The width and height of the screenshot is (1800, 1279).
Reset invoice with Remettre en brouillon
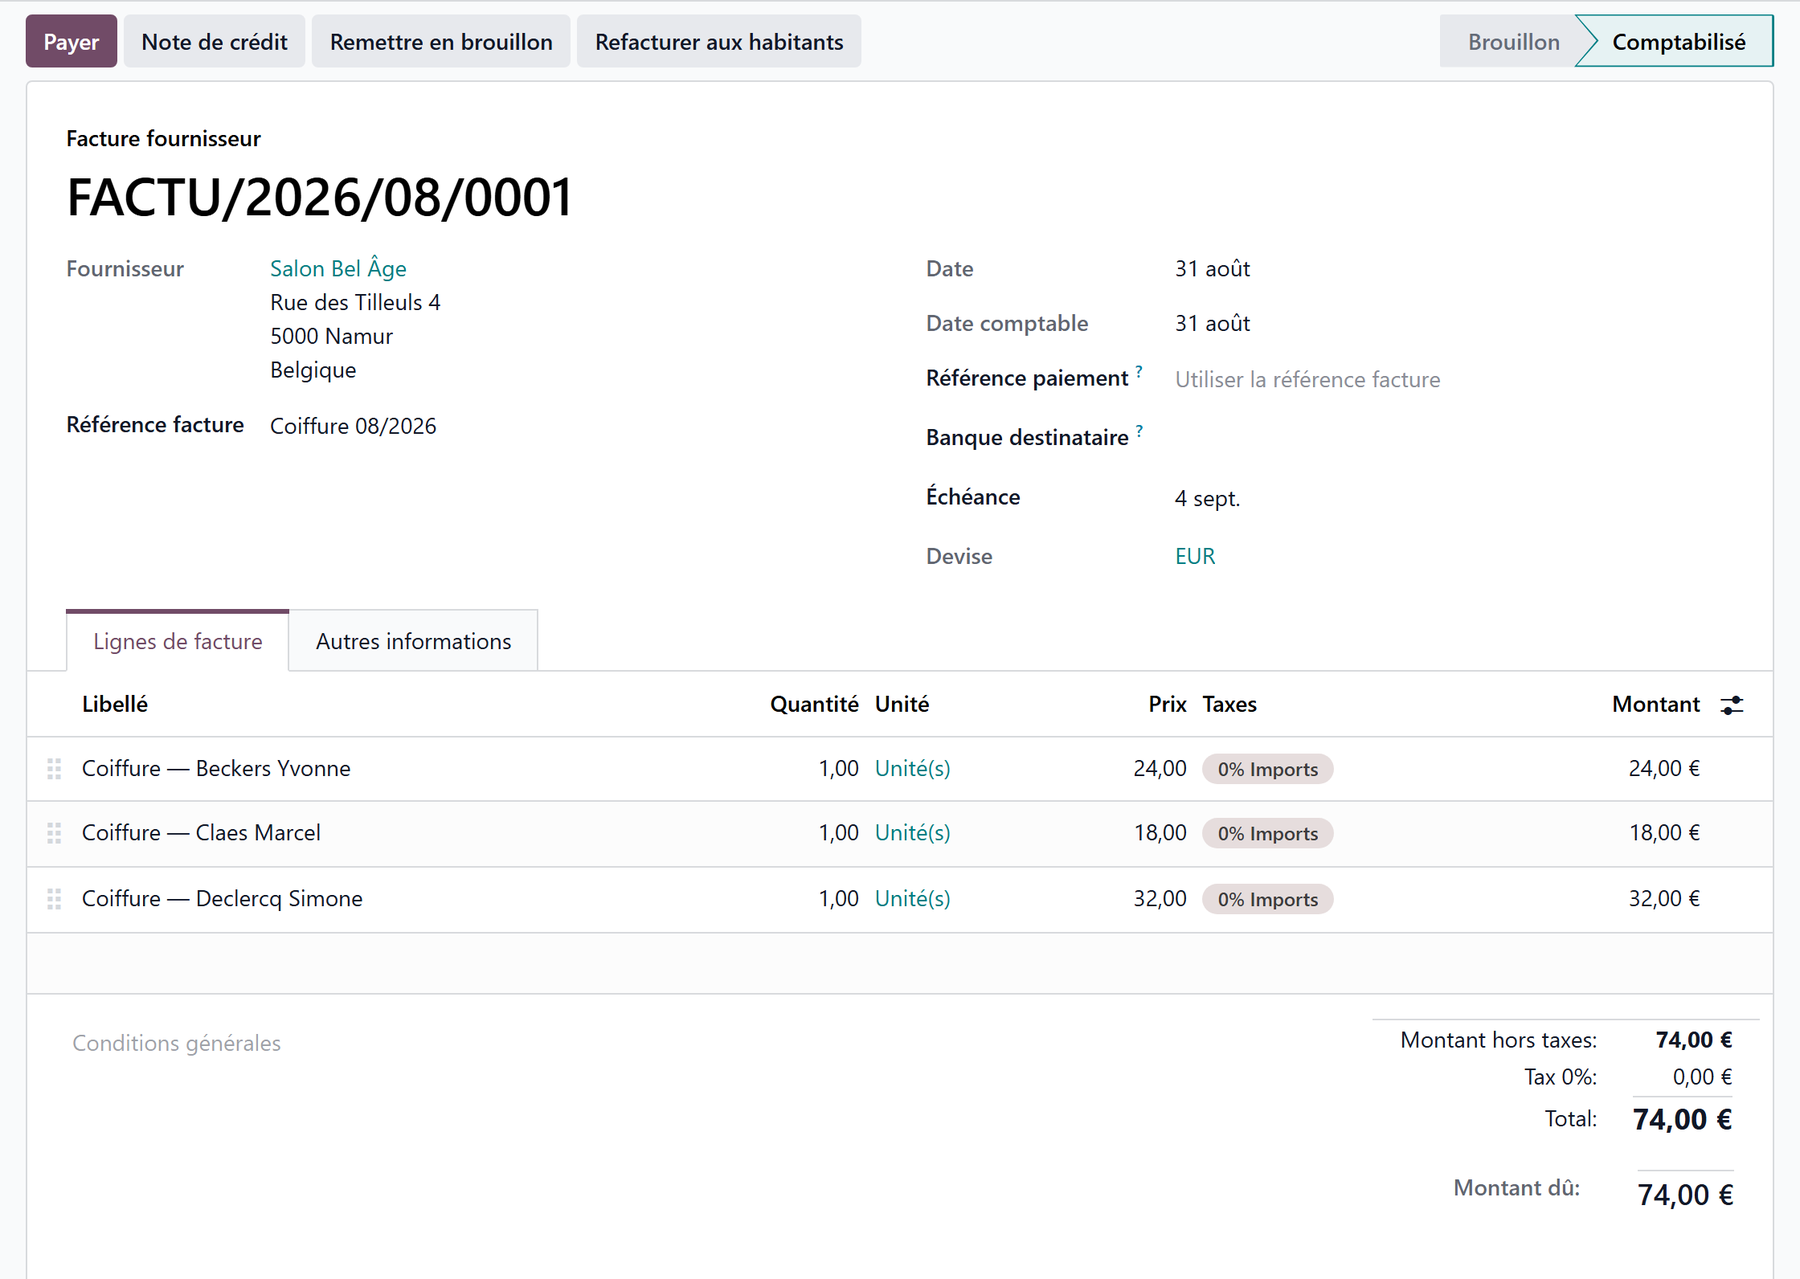point(441,41)
